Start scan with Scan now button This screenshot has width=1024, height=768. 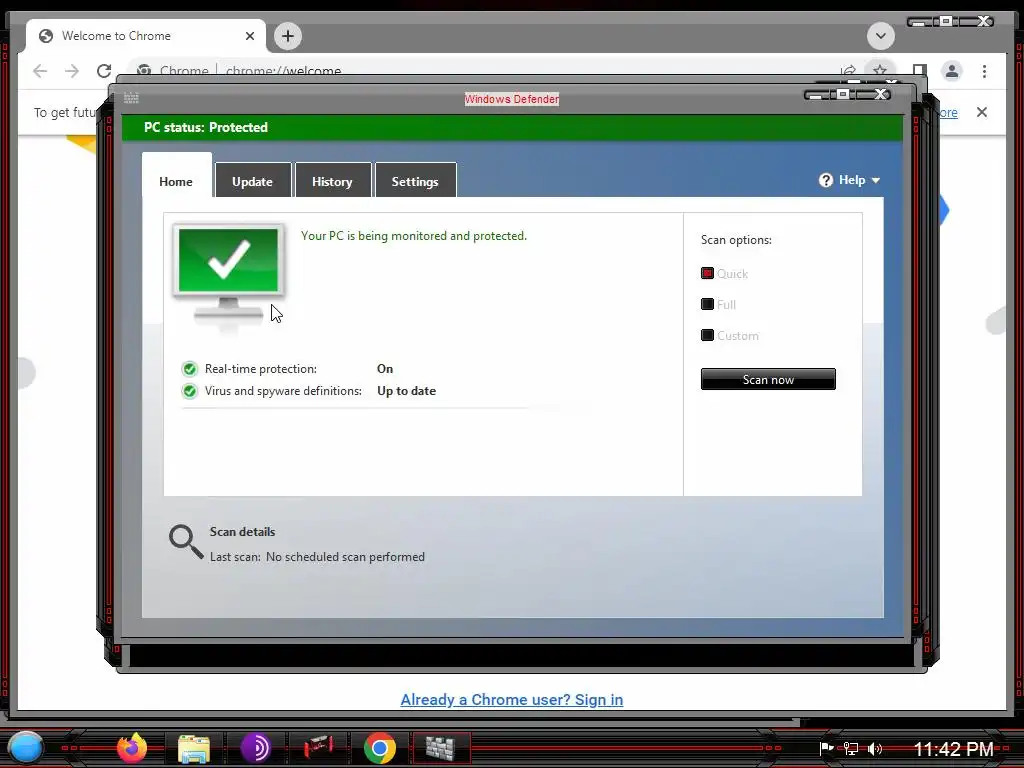[768, 379]
